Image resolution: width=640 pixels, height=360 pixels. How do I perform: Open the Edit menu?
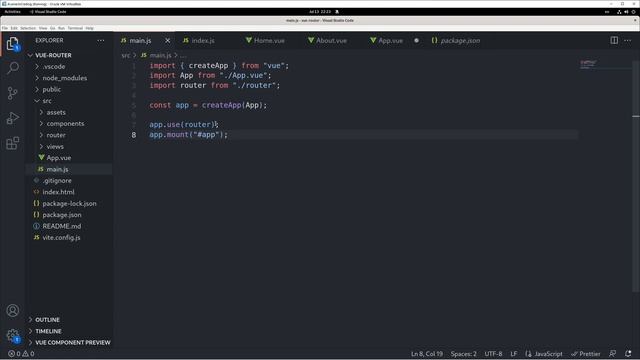click(x=14, y=28)
